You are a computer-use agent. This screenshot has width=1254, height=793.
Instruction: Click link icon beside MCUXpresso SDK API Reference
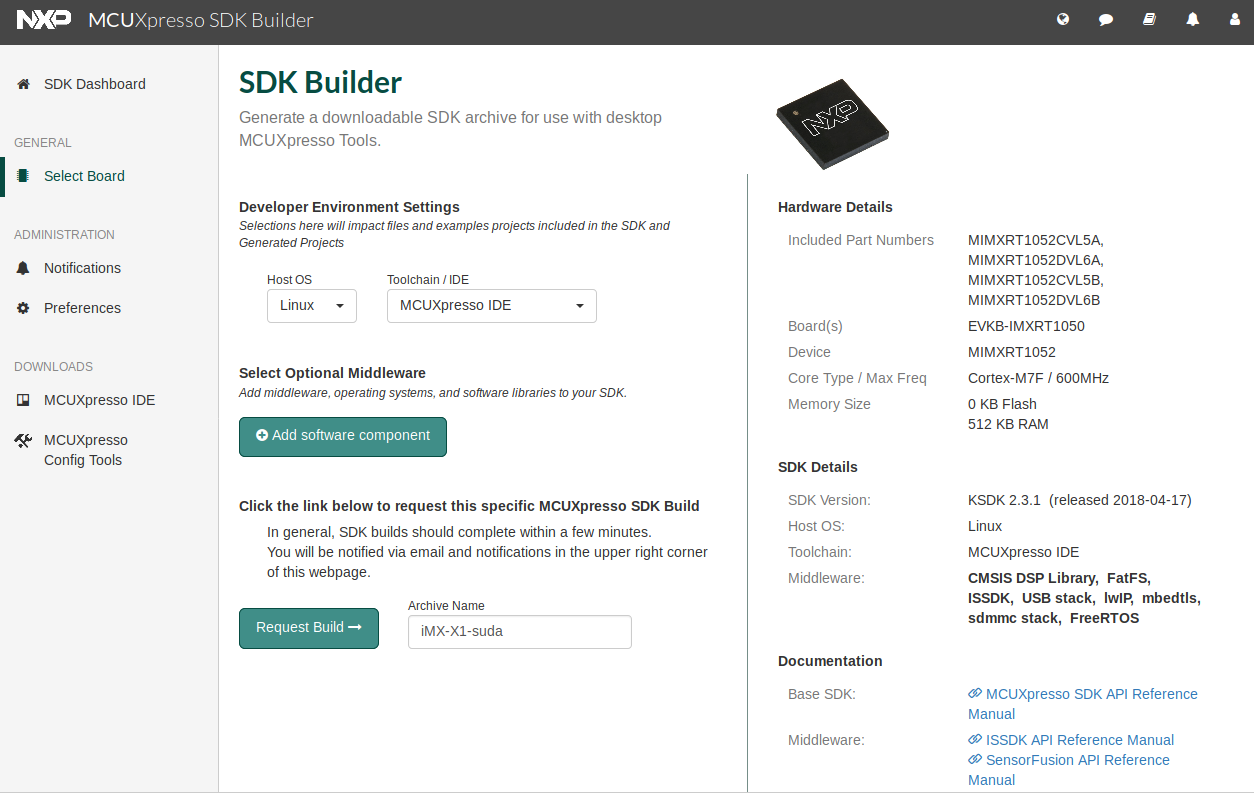(975, 694)
